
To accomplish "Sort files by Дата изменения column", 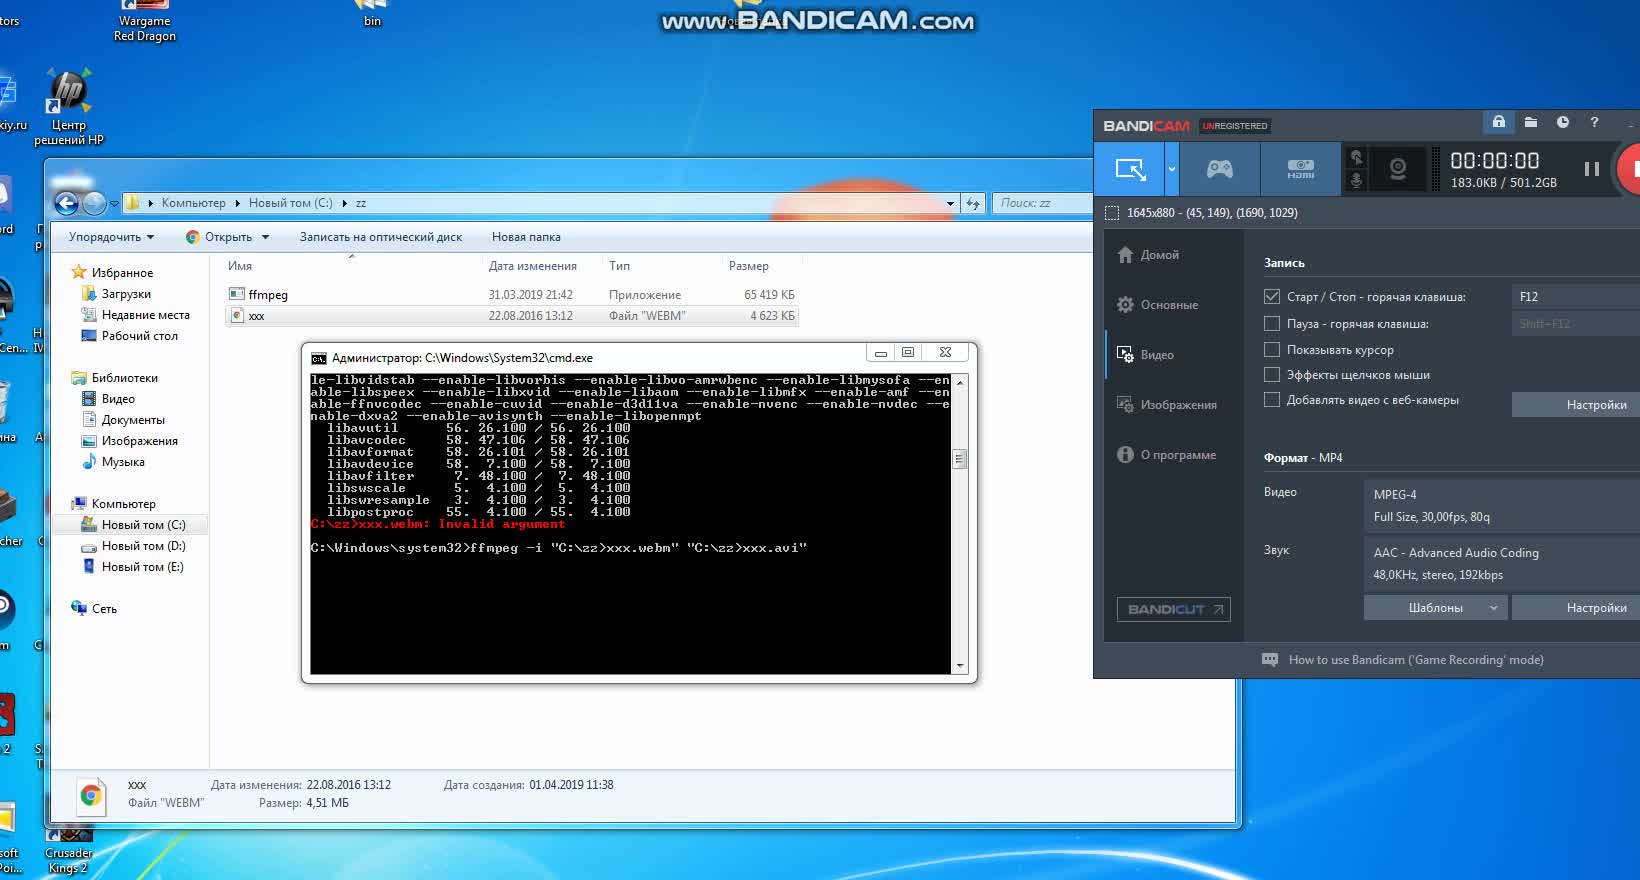I will coord(532,266).
